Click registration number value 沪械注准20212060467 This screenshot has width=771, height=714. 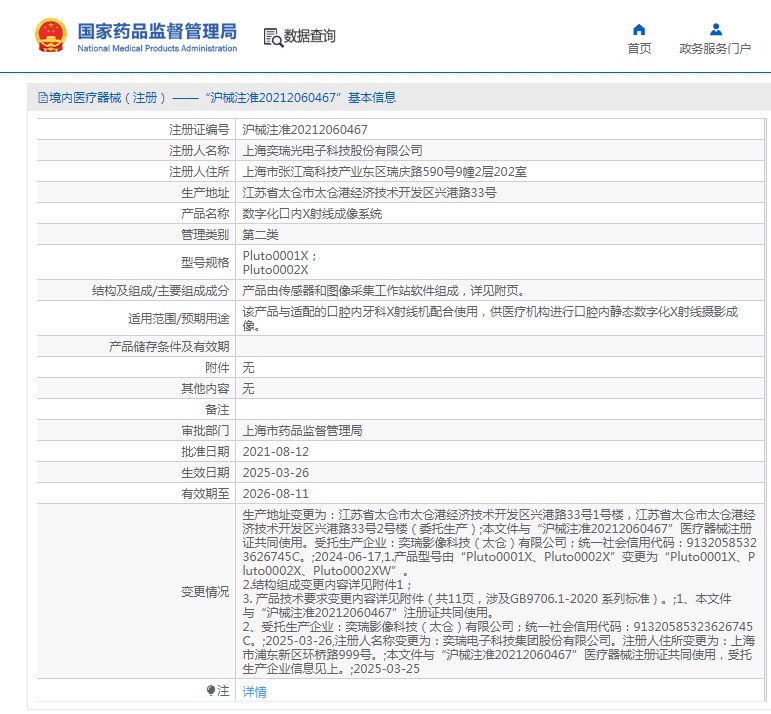(305, 130)
